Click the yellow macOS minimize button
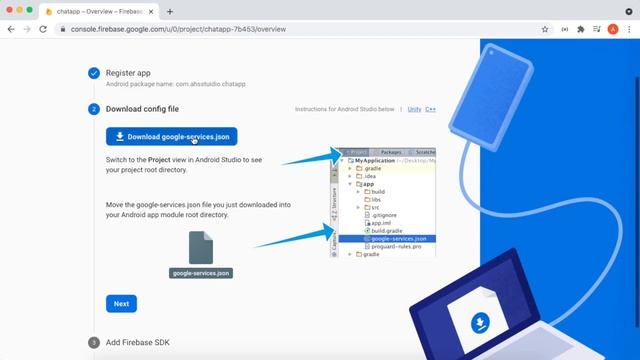640x360 pixels. coord(20,10)
